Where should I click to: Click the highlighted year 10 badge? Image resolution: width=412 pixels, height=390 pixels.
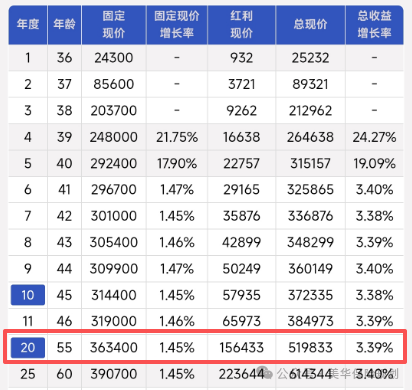[x=28, y=295]
